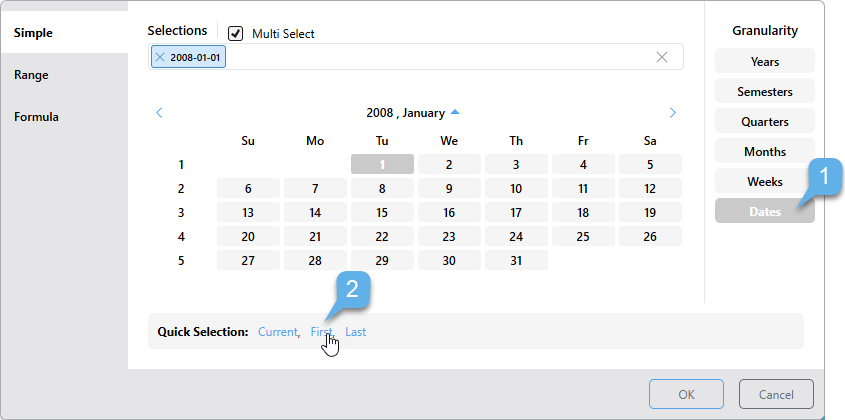
Task: Click the Current quick selection link
Action: [x=277, y=332]
